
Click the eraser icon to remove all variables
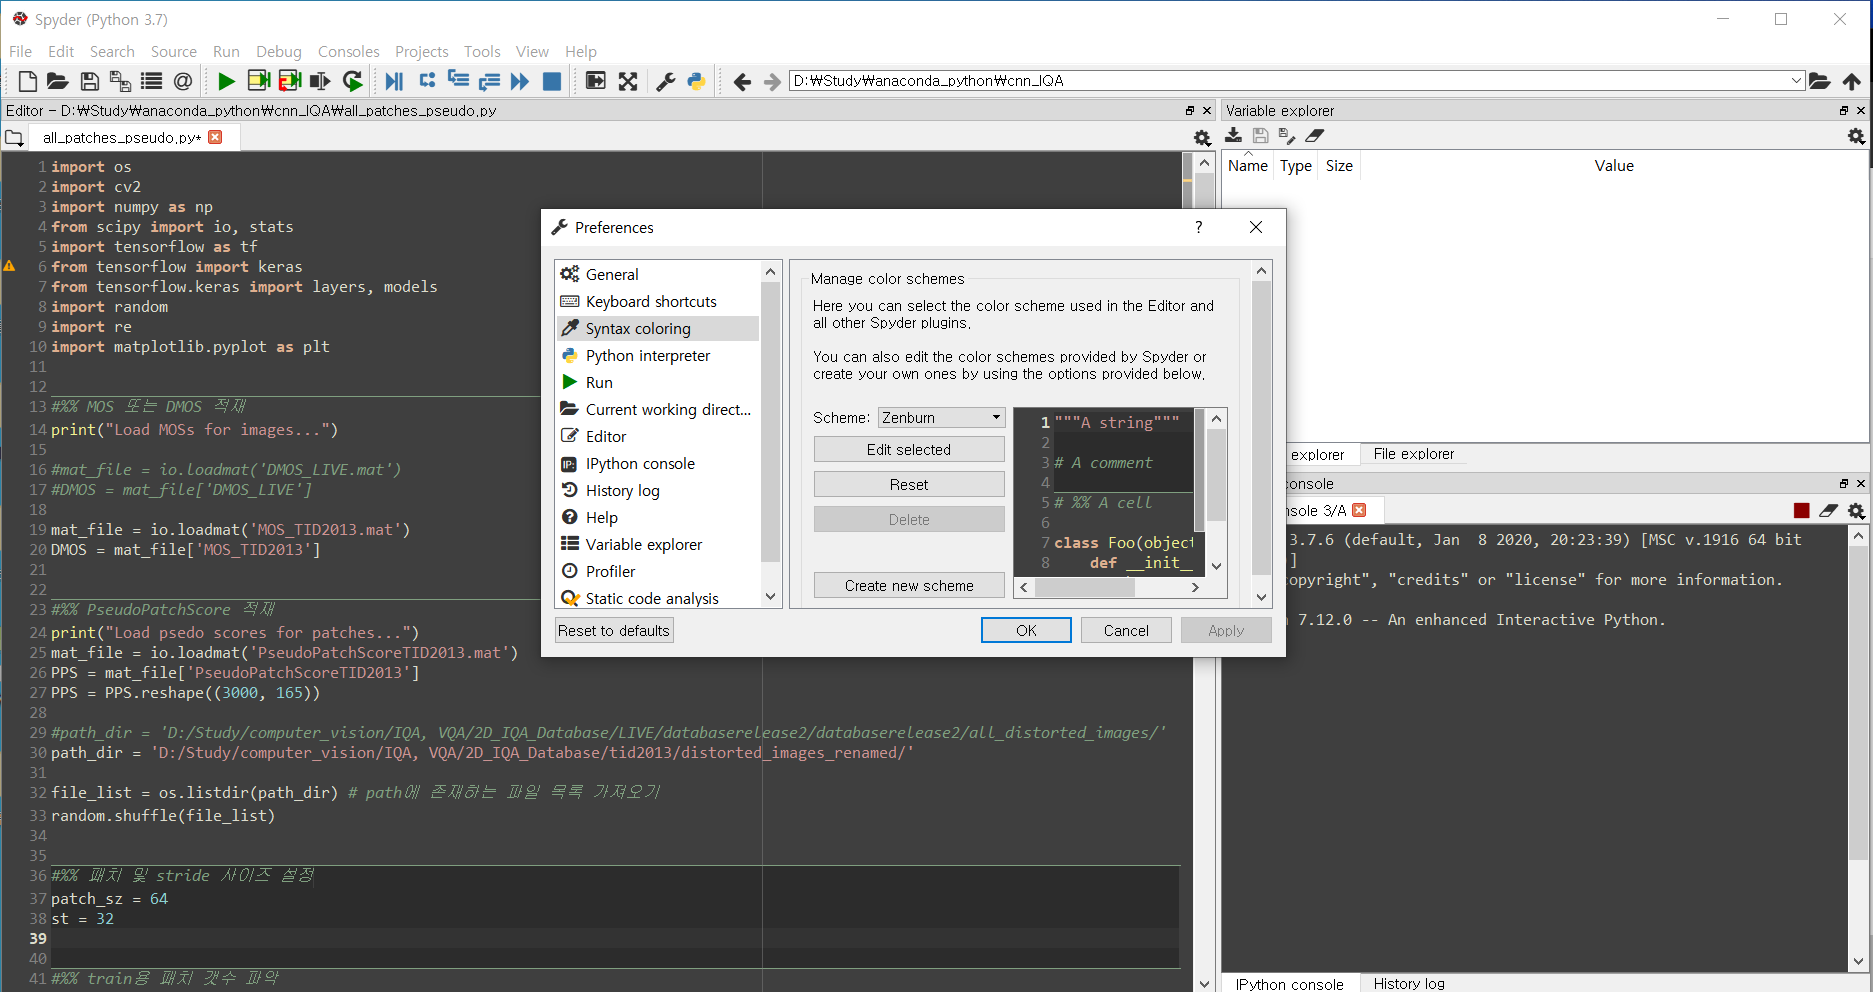[x=1315, y=135]
